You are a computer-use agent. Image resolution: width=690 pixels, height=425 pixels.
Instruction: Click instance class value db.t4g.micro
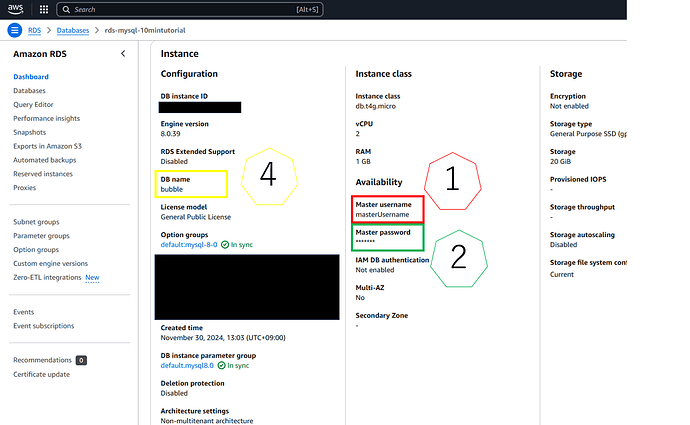375,106
